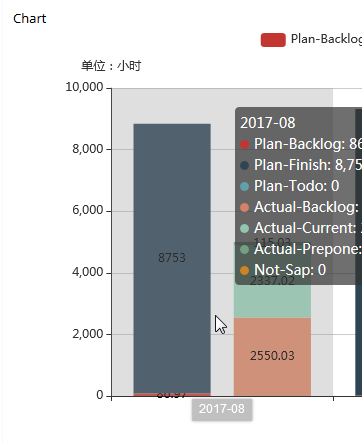Select the Plan-Finish bar labeled 8753
The width and height of the screenshot is (362, 443).
(x=172, y=258)
